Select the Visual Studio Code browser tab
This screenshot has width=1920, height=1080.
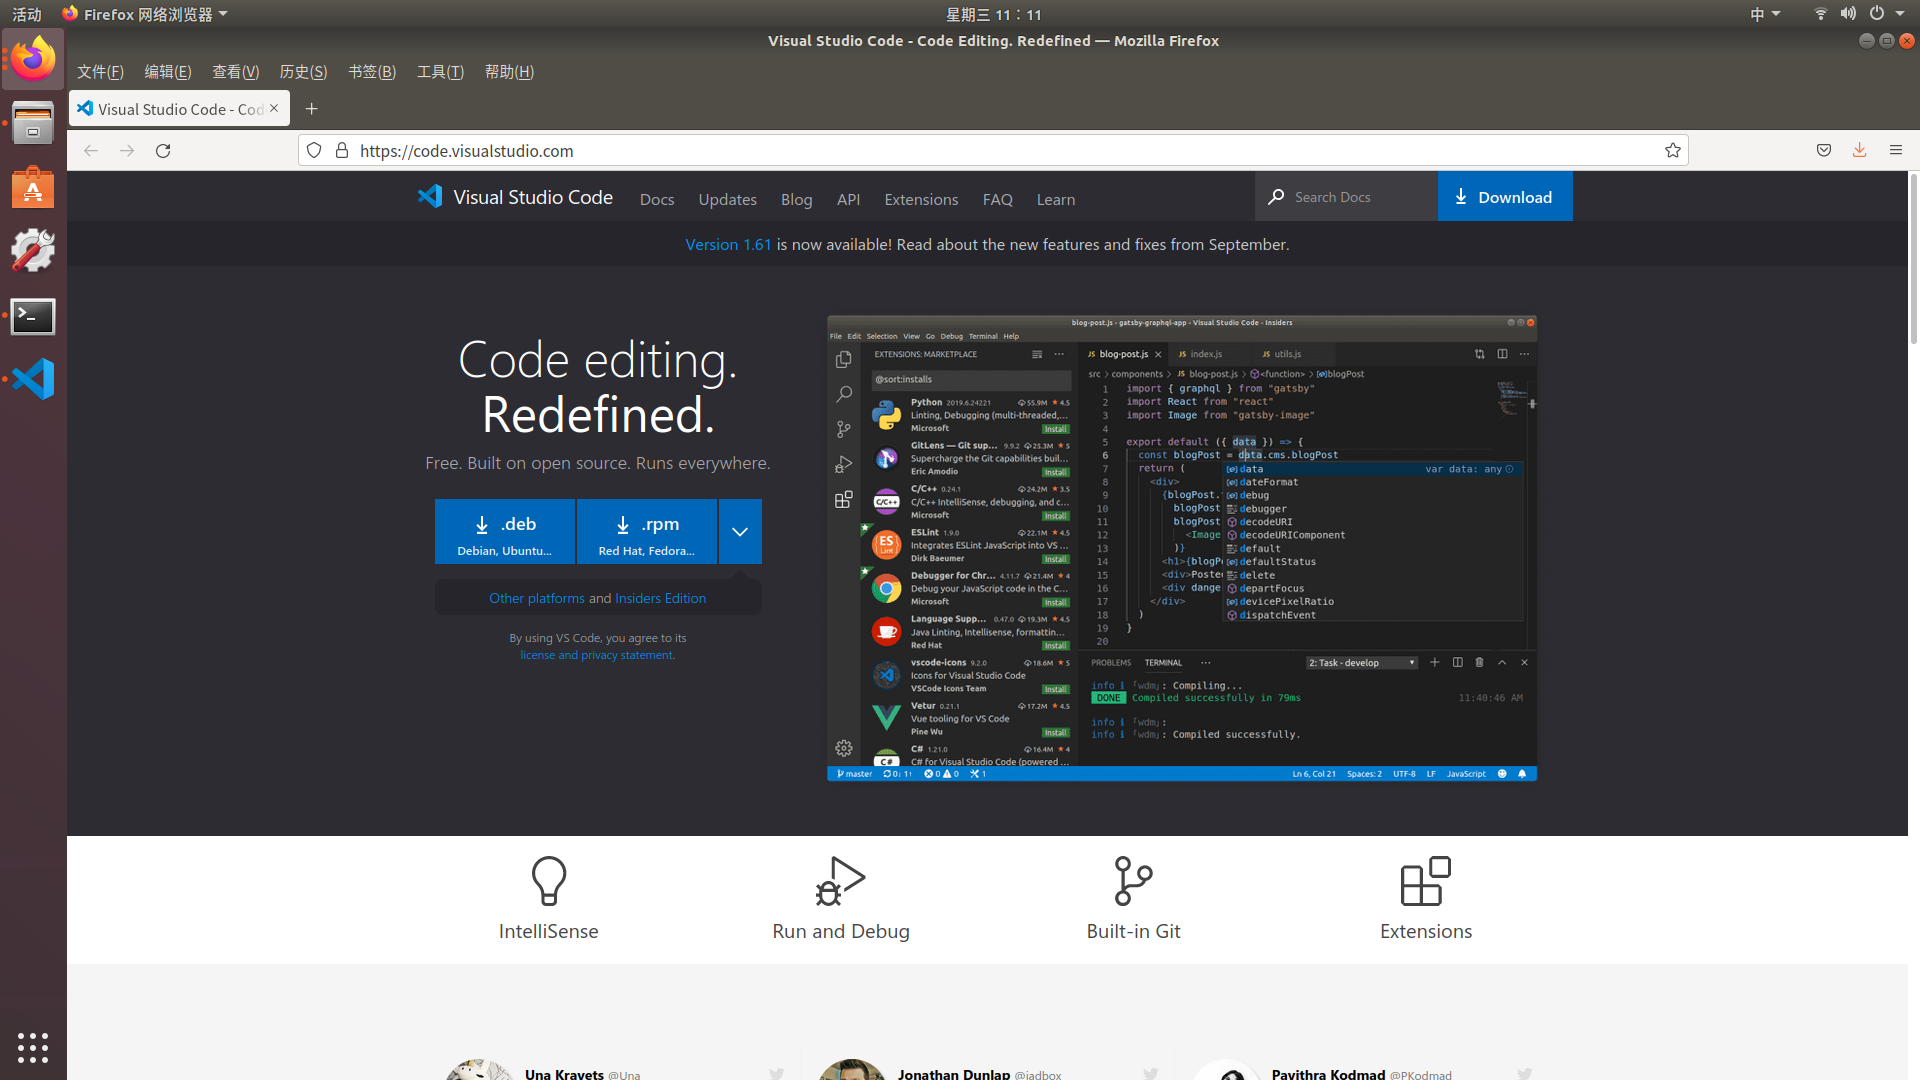170,108
